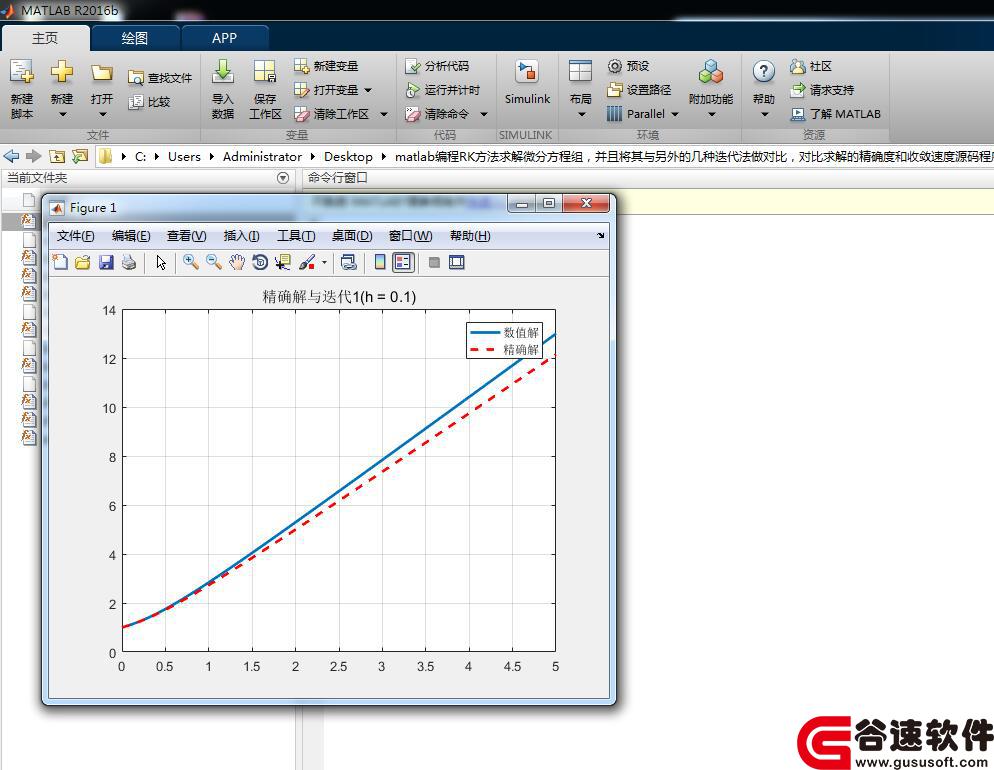This screenshot has width=994, height=770.
Task: Toggle Brush data tool in Figure
Action: point(307,262)
